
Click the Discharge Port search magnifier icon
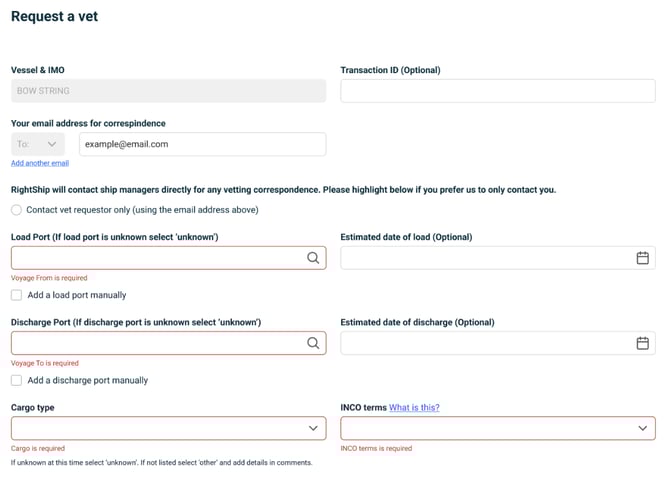[313, 343]
